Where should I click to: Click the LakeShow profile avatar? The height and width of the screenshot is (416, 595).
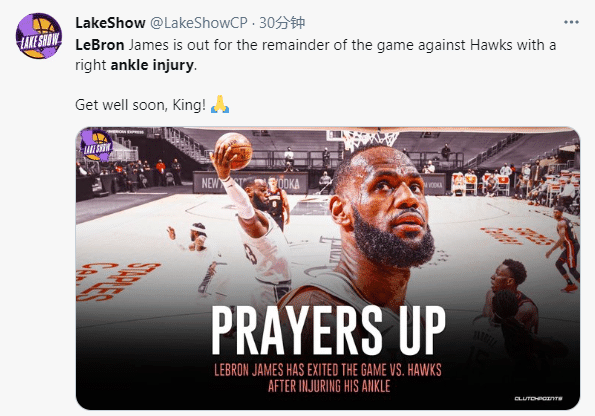pos(39,36)
